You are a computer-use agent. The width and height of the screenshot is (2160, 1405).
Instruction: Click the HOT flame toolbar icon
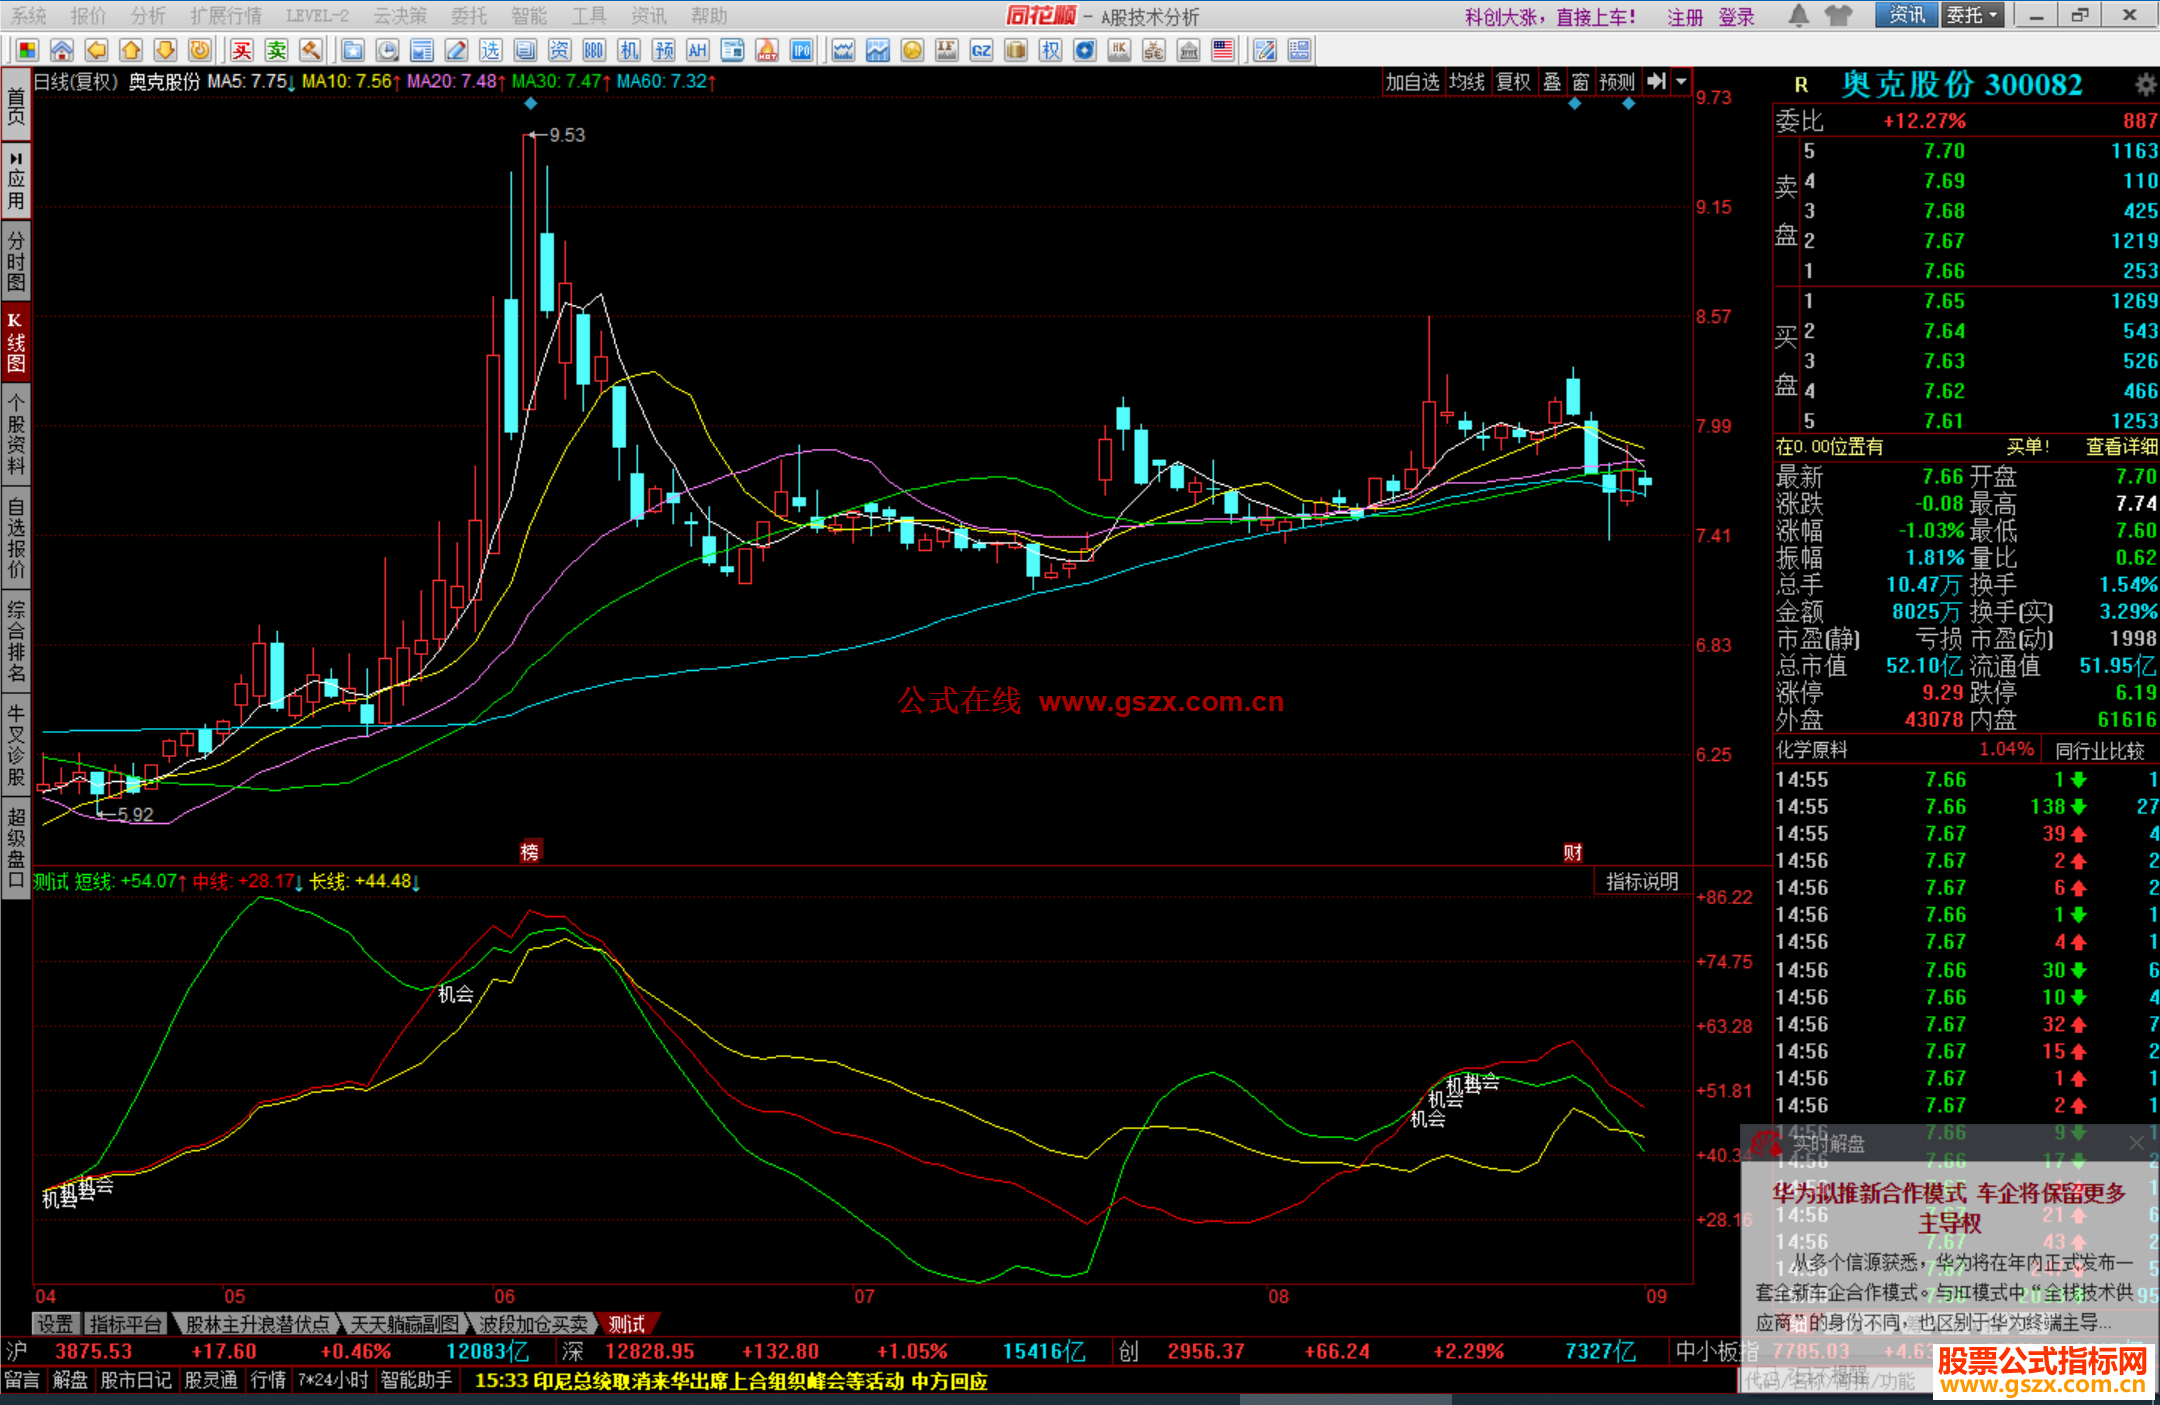pos(767,51)
